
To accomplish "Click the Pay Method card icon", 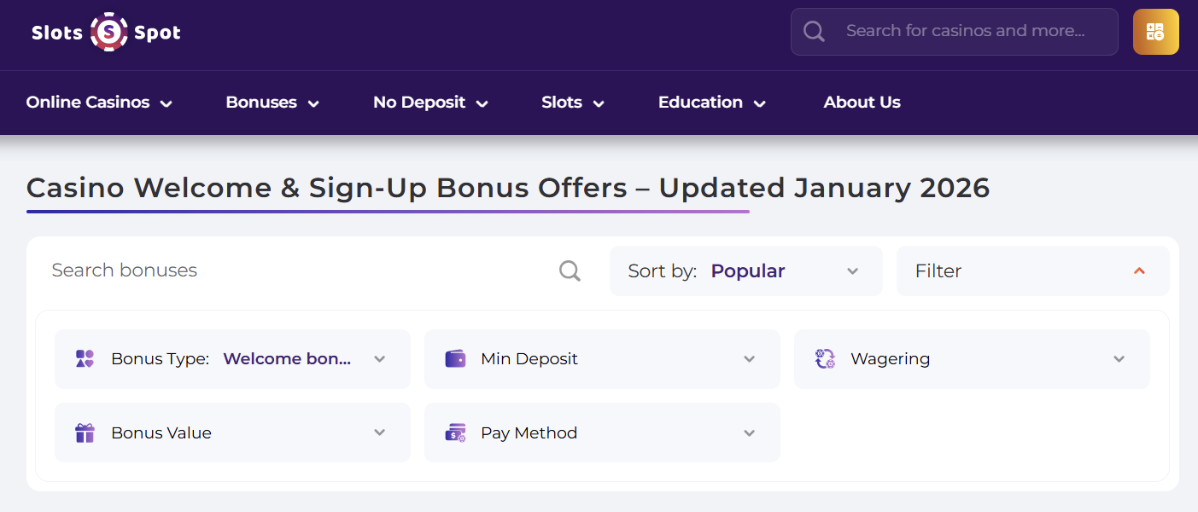I will point(455,433).
